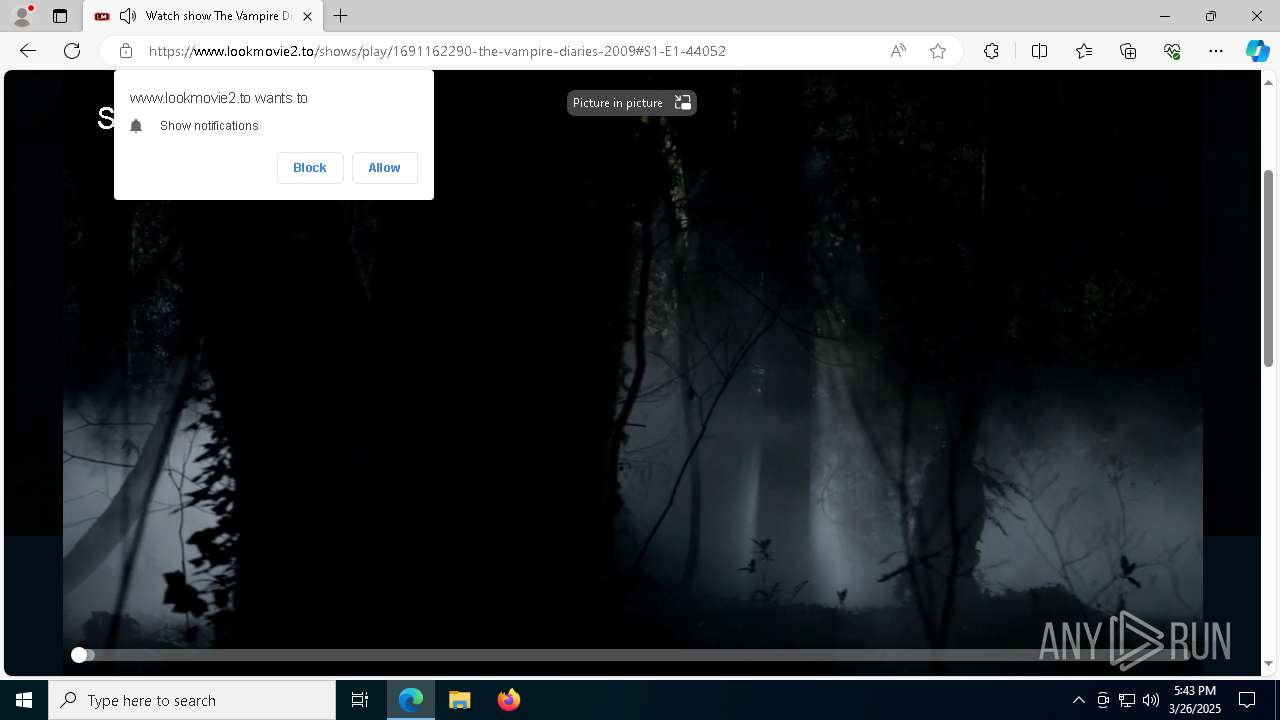Open a new tab with plus button
This screenshot has width=1280, height=720.
(341, 16)
